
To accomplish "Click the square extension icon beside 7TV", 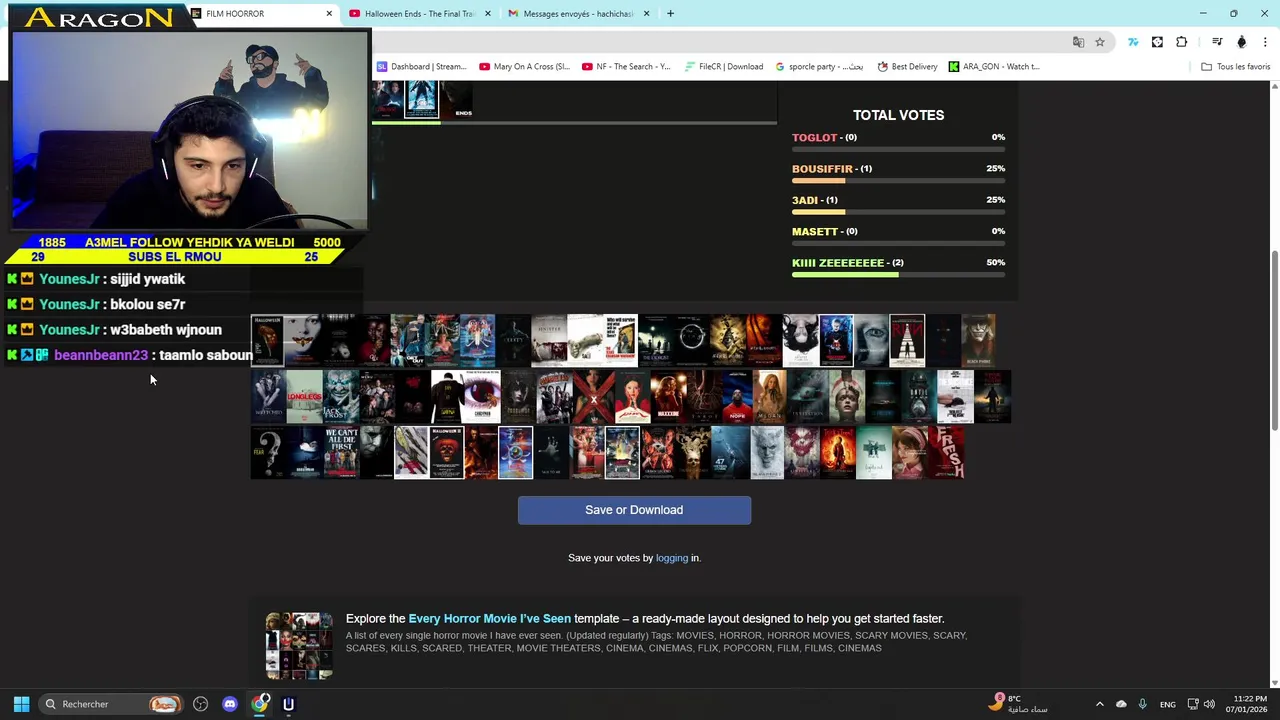I will coord(1157,42).
